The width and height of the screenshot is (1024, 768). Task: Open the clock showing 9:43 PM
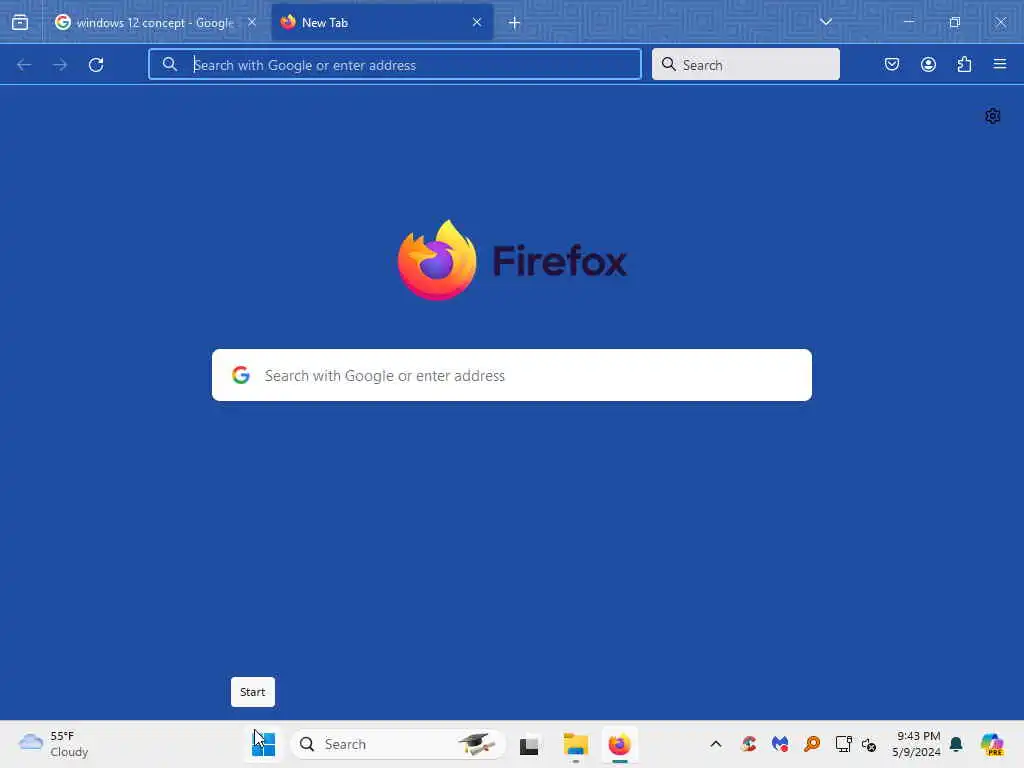[x=917, y=744]
